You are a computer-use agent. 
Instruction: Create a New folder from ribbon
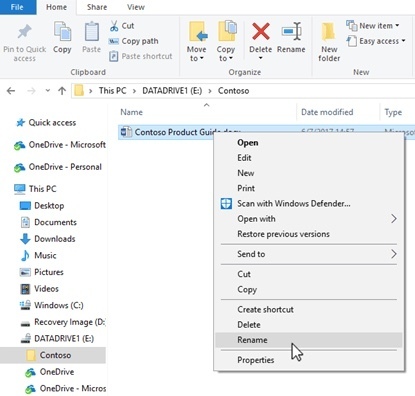pyautogui.click(x=329, y=42)
